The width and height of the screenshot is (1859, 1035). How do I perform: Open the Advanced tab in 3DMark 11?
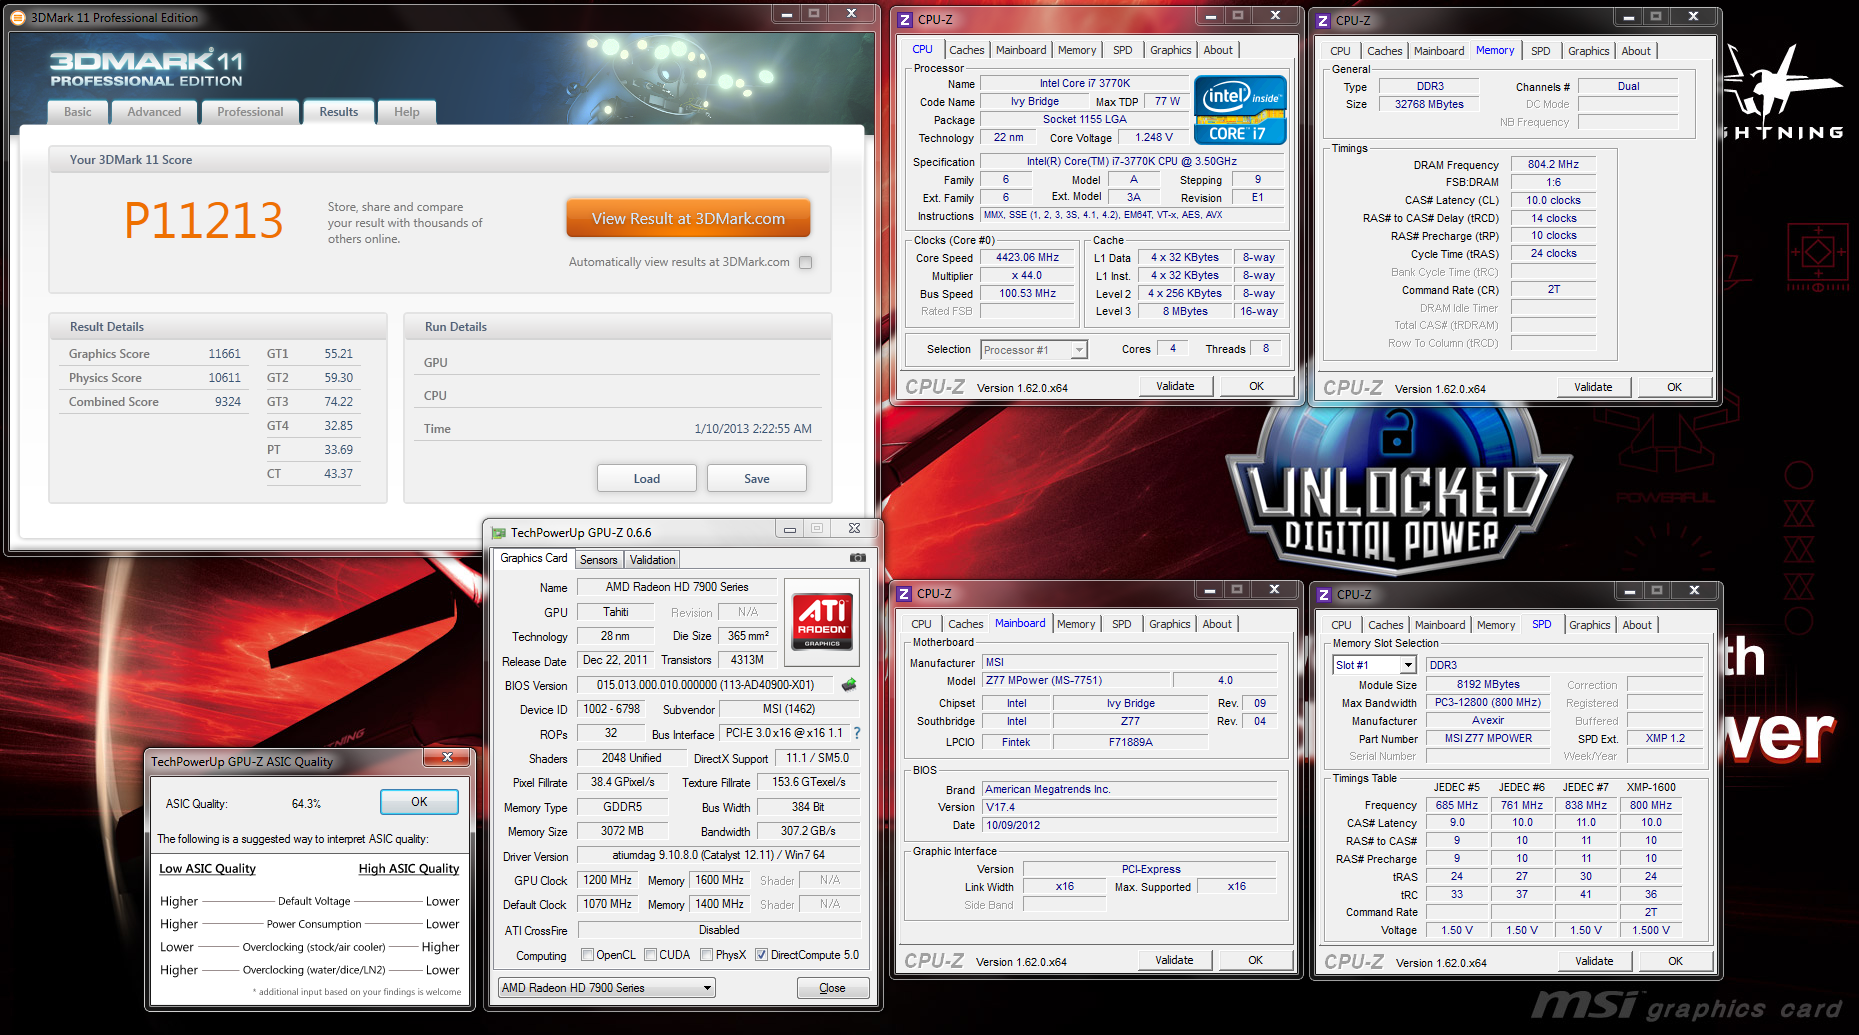click(x=154, y=112)
